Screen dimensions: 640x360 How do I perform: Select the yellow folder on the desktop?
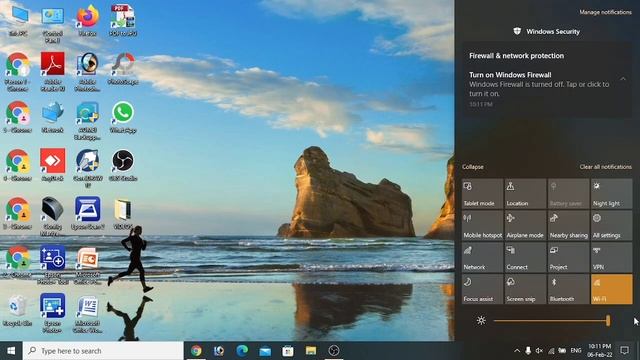tap(123, 213)
